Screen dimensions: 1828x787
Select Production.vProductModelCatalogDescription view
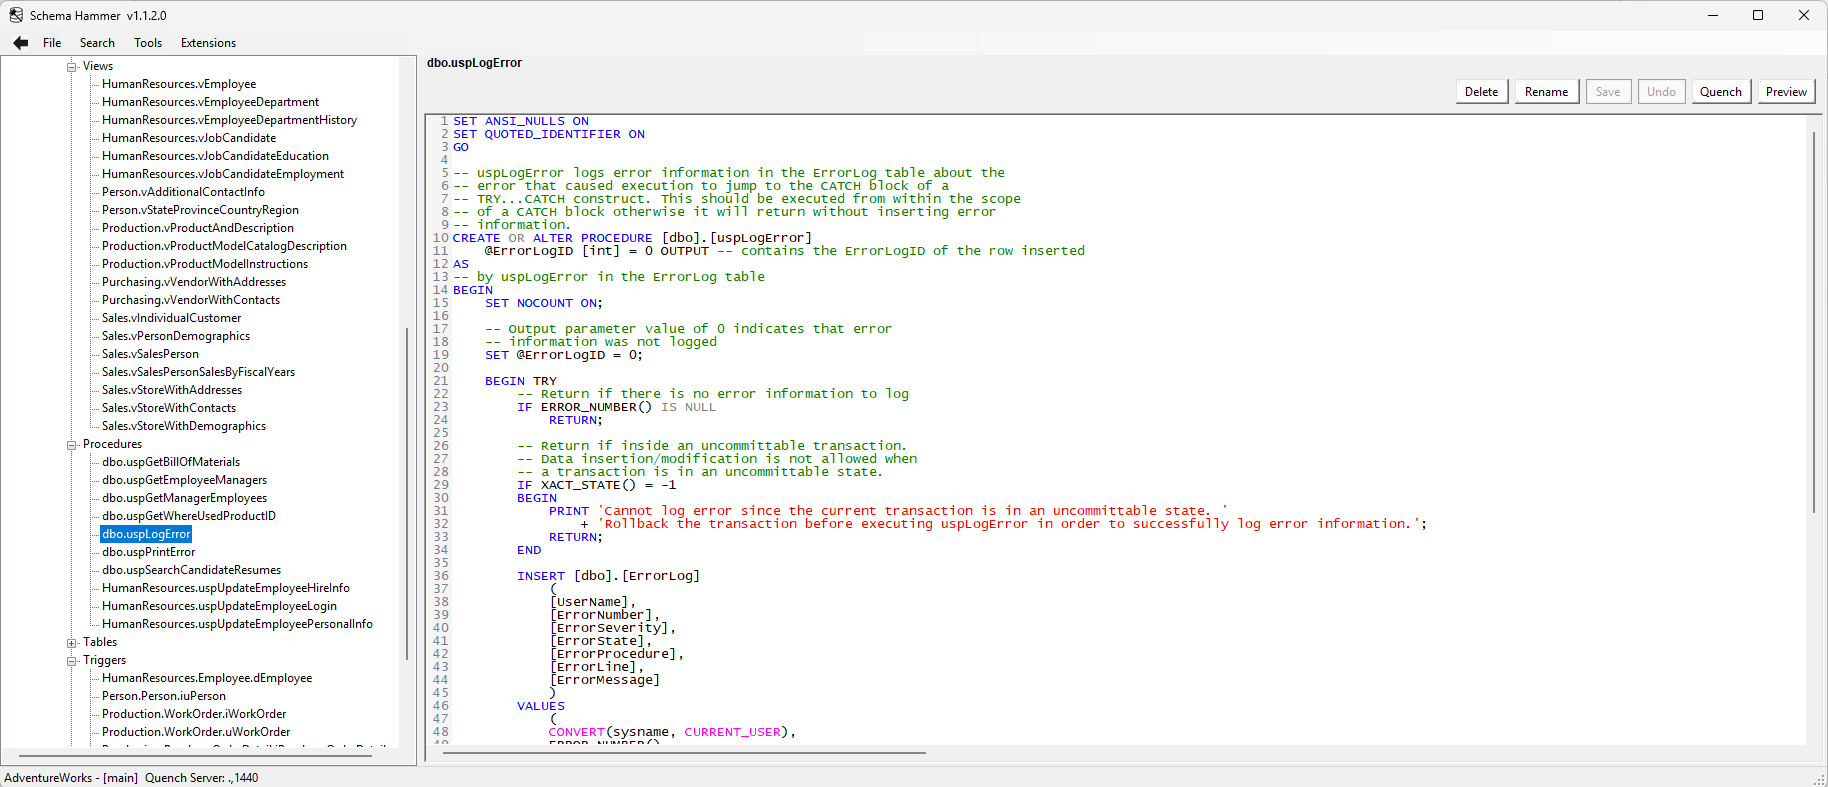tap(224, 246)
